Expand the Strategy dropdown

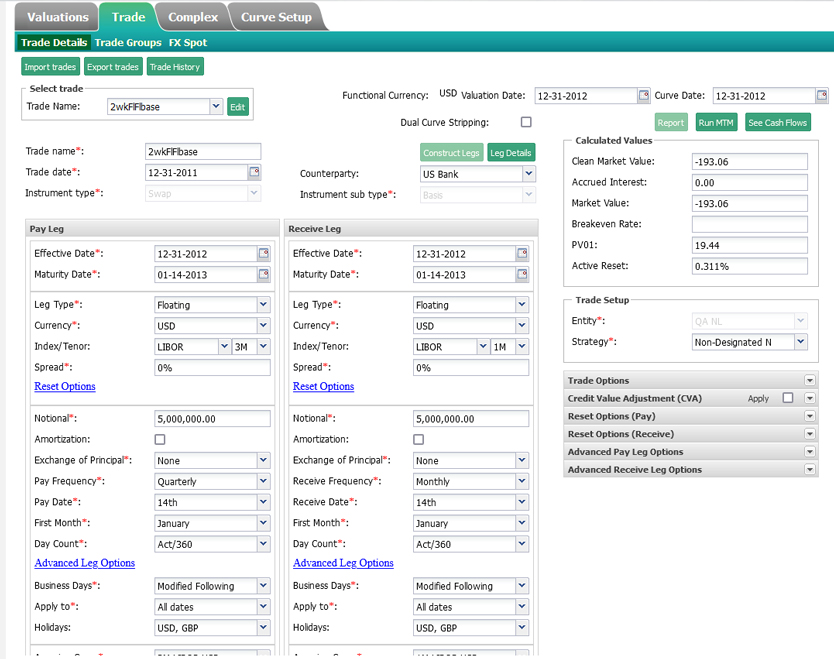[800, 342]
